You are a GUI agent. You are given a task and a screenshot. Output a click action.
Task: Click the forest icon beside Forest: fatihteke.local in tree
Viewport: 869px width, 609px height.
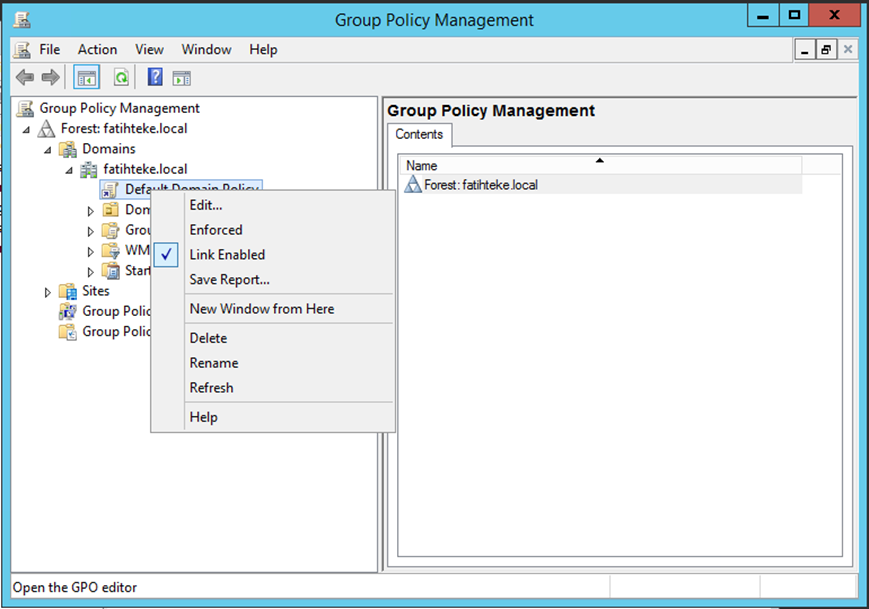coord(46,129)
